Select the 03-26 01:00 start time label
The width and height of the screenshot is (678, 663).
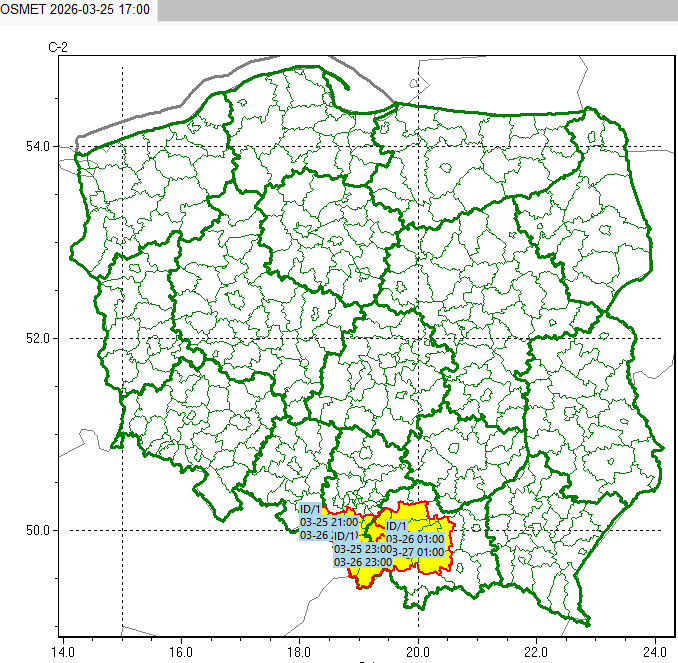click(x=415, y=539)
